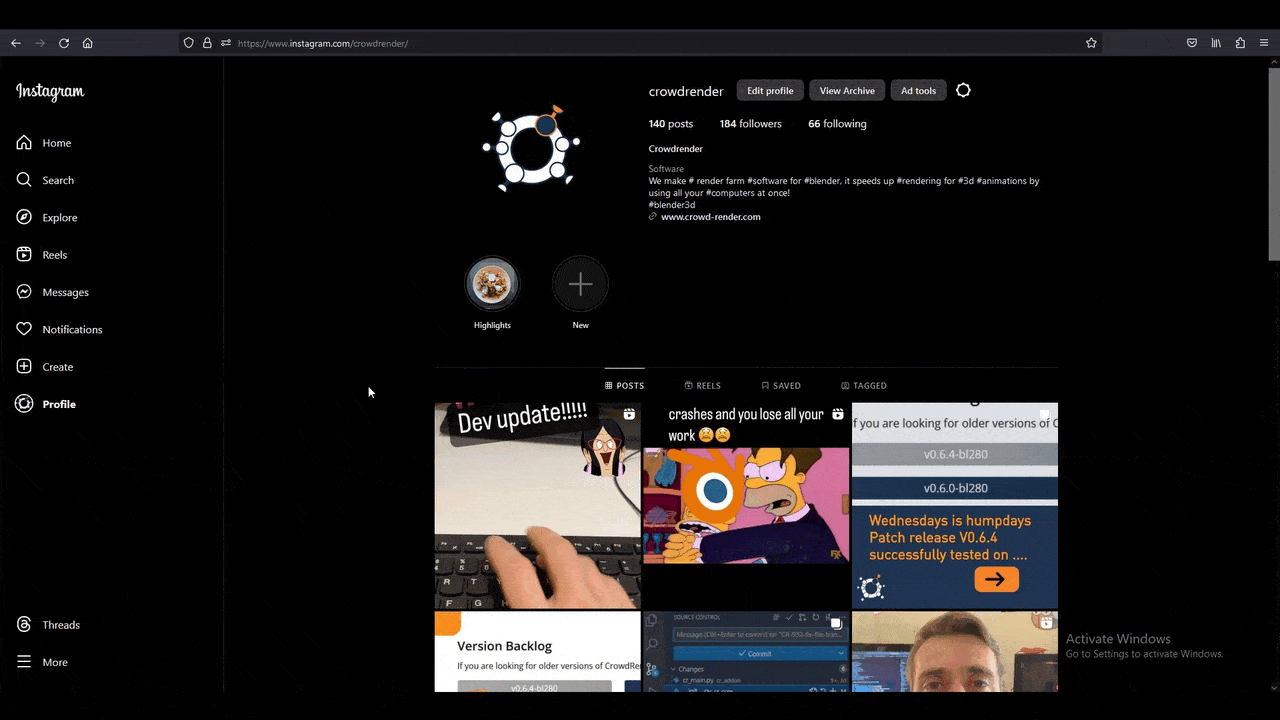
Task: Open the Messages messenger icon
Action: pyautogui.click(x=24, y=292)
